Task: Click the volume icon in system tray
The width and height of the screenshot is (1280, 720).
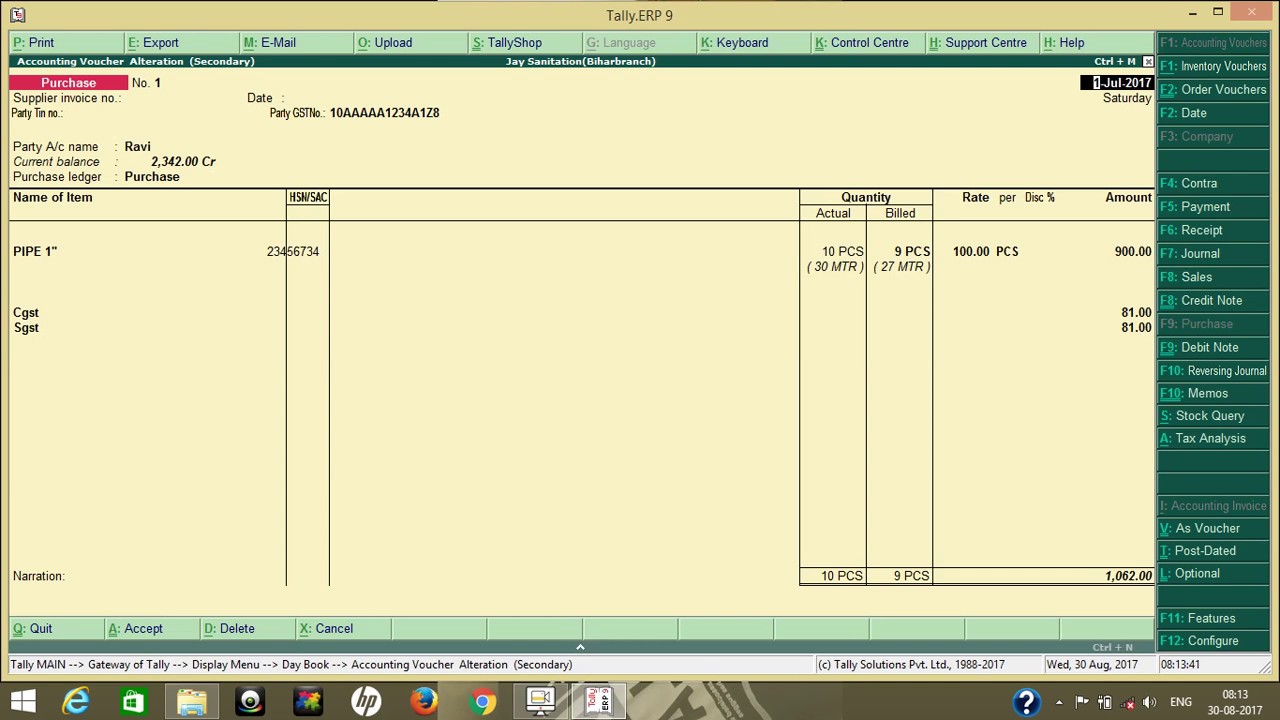Action: point(1150,702)
